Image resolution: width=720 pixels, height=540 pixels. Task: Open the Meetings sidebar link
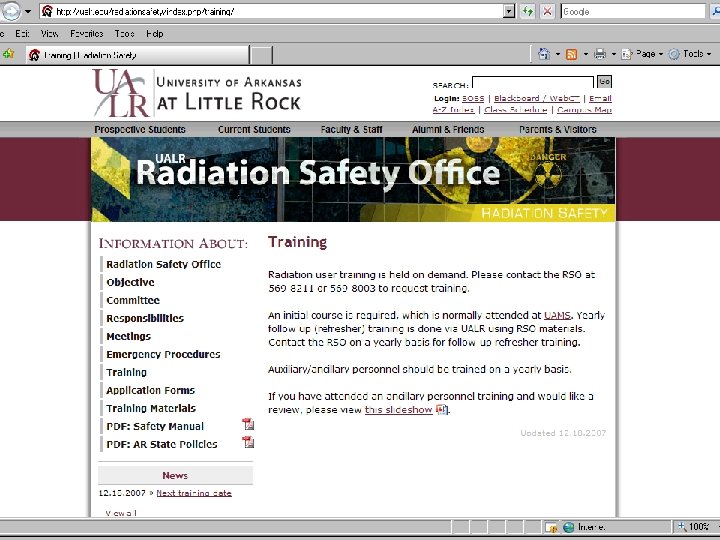tap(129, 336)
